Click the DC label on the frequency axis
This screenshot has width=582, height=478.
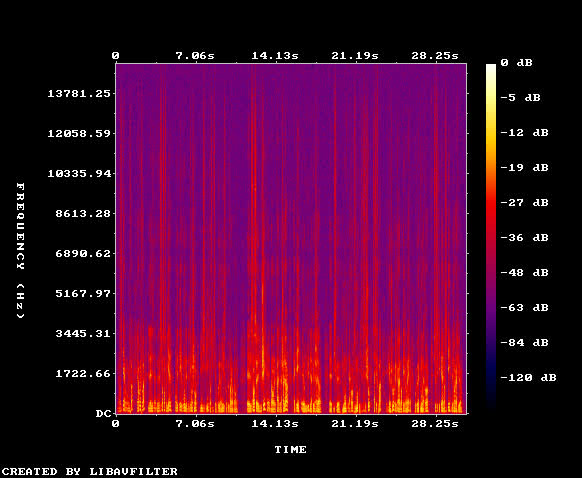[x=104, y=413]
